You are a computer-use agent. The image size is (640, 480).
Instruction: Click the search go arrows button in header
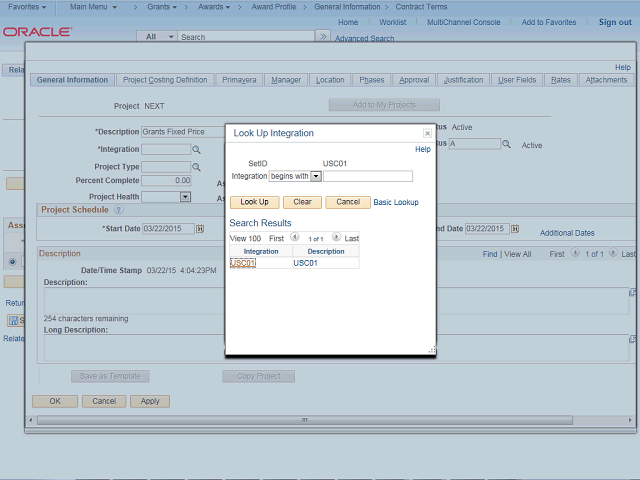[323, 36]
